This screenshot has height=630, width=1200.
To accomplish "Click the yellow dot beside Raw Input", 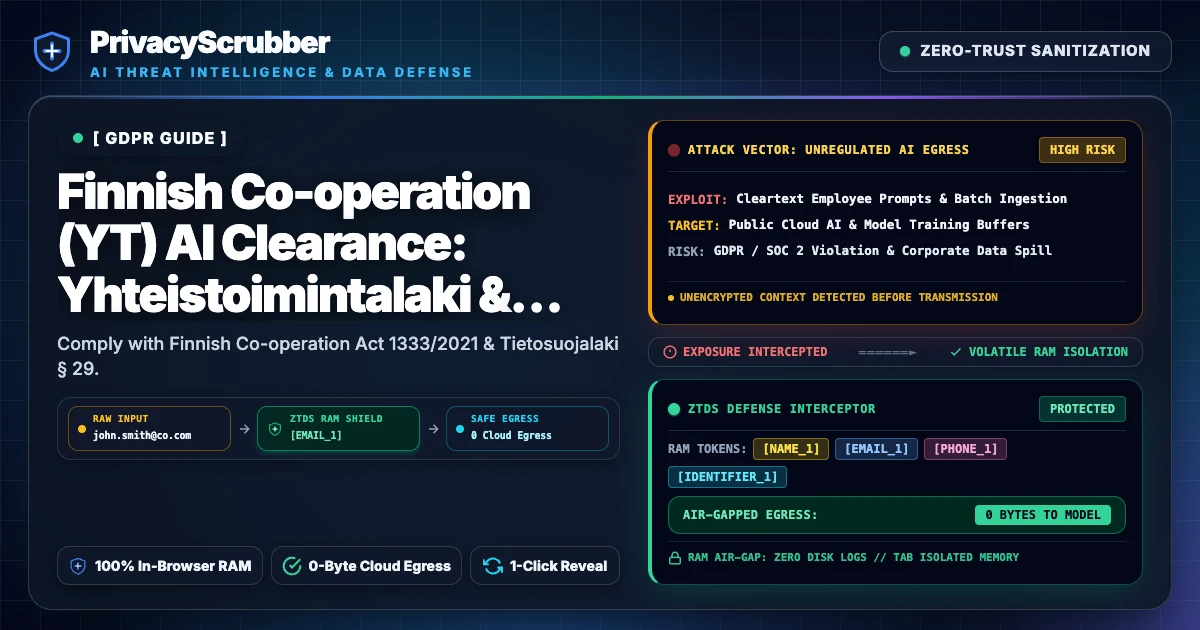I will (80, 428).
